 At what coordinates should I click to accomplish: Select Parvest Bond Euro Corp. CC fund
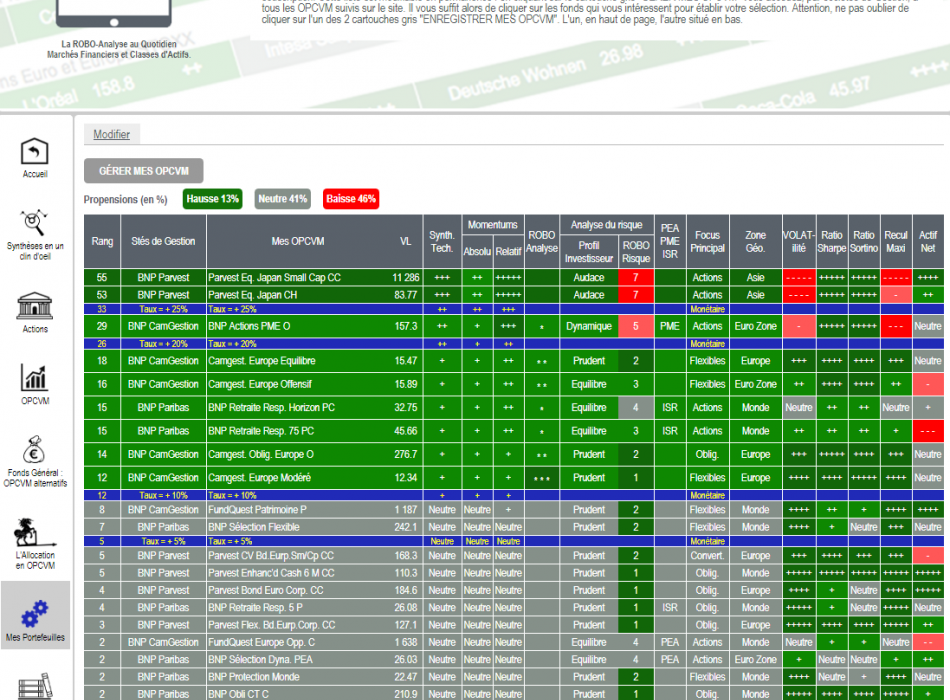[x=266, y=590]
